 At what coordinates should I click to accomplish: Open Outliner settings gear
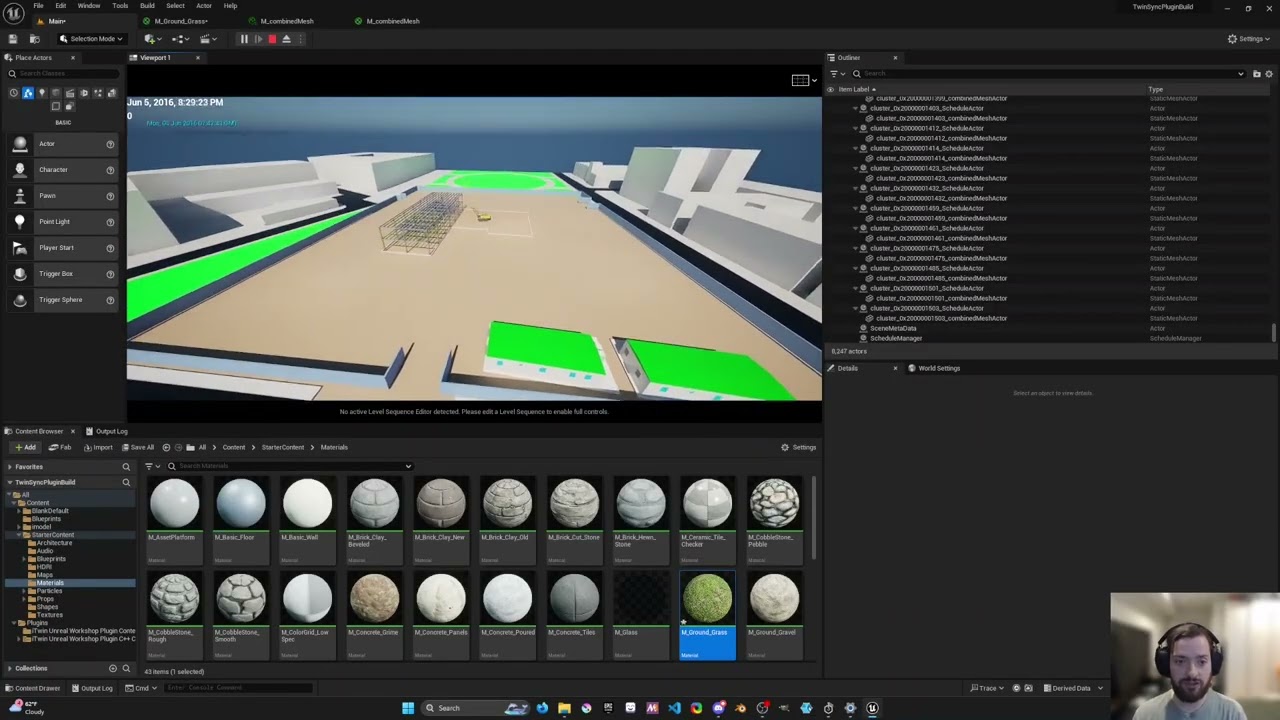point(1269,74)
